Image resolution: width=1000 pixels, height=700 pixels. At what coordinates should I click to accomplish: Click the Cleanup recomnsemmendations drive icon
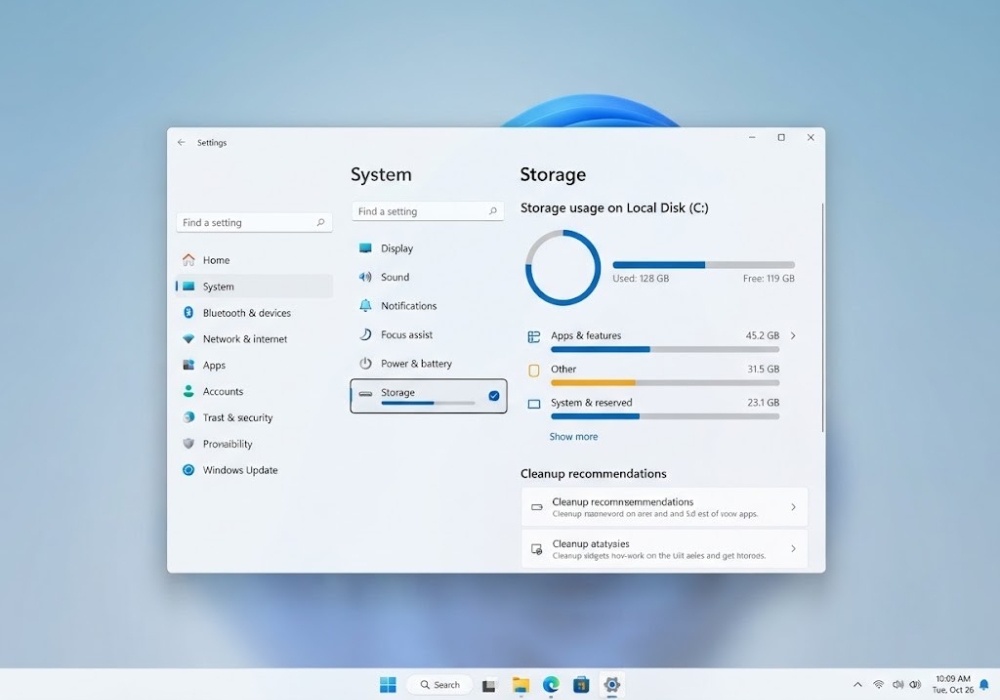[537, 507]
